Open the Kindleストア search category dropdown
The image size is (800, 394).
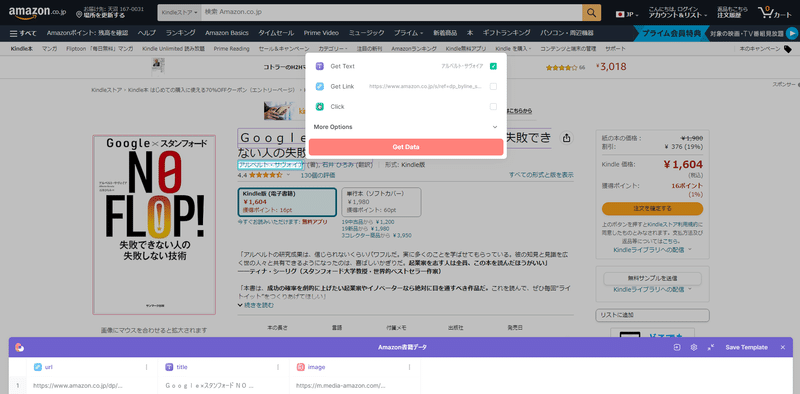(x=179, y=12)
